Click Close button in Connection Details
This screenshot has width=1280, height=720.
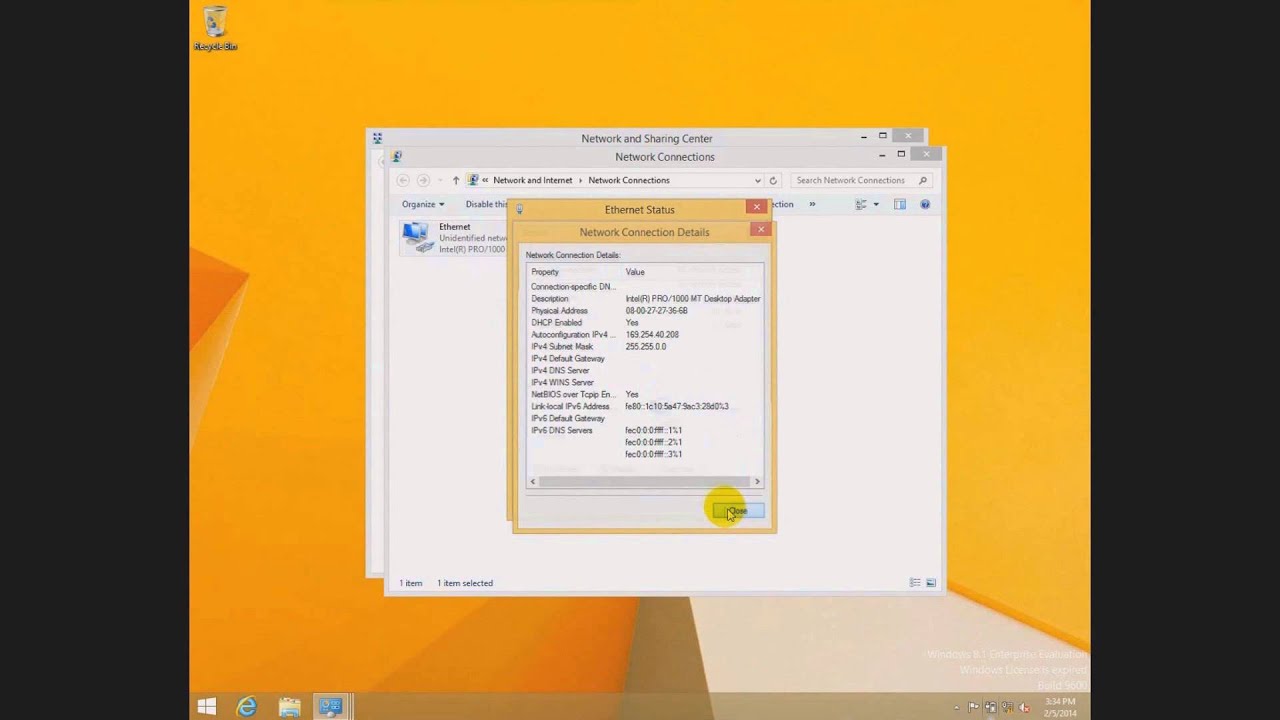pyautogui.click(x=738, y=511)
